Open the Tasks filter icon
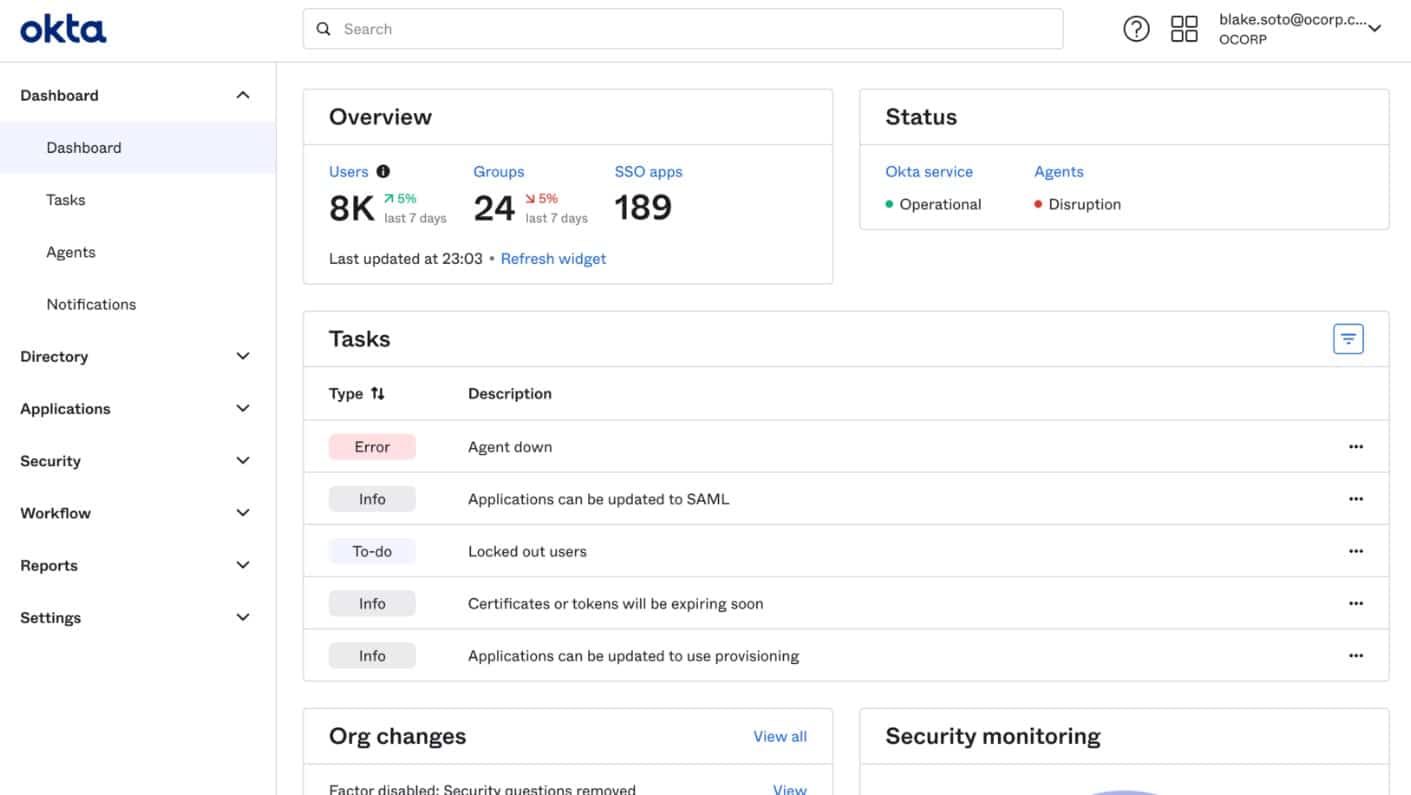Image resolution: width=1411 pixels, height=795 pixels. [x=1348, y=339]
